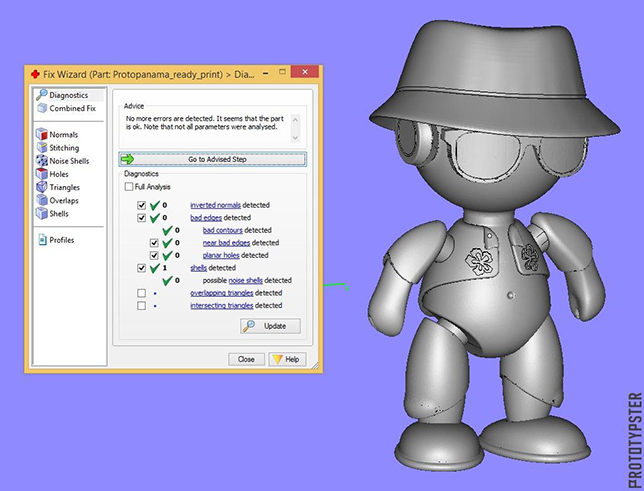
Task: Open the Diagnostics page
Action: click(x=69, y=95)
